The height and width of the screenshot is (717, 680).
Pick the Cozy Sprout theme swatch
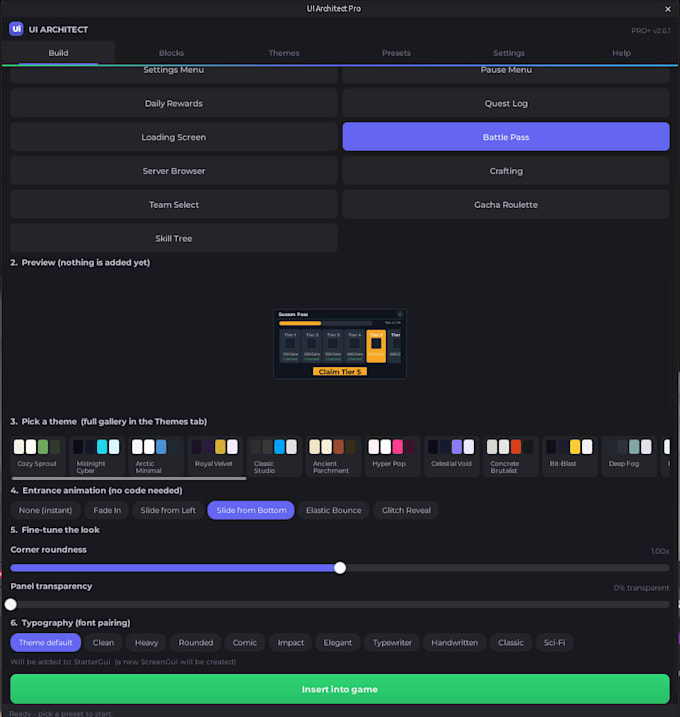point(37,456)
